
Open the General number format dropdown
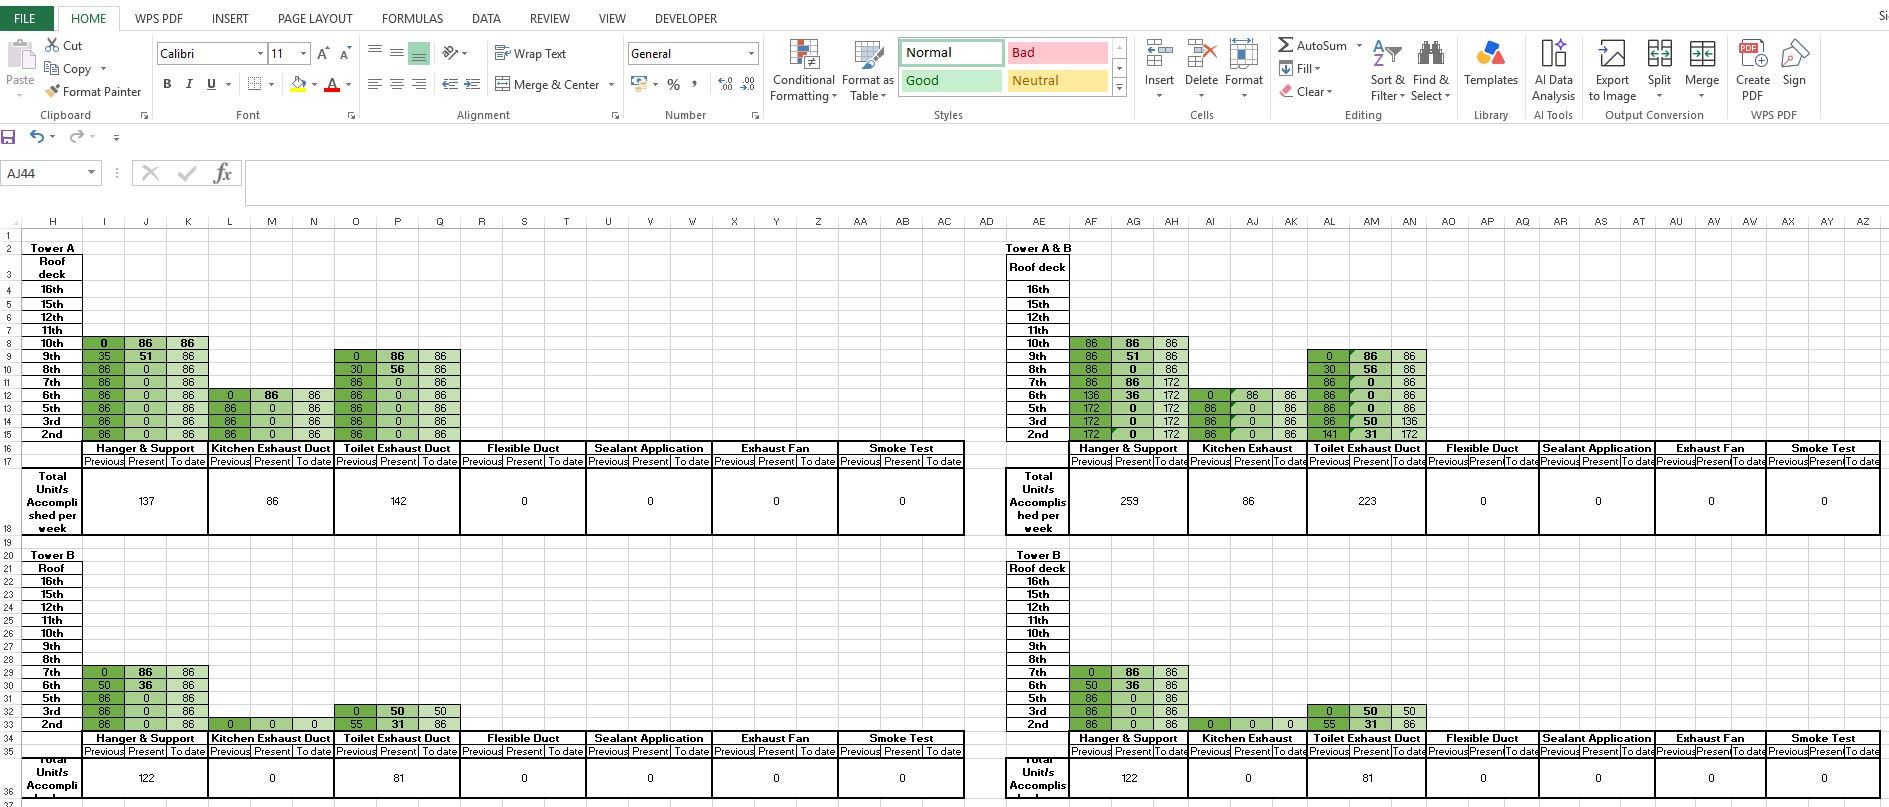[751, 54]
